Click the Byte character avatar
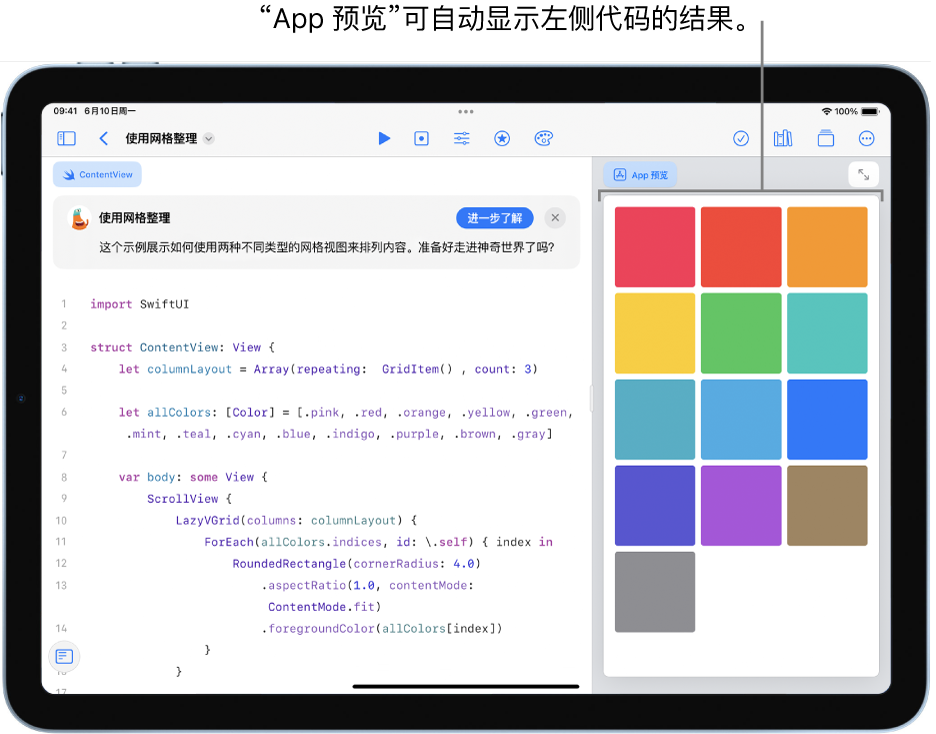The width and height of the screenshot is (936, 734). (80, 218)
